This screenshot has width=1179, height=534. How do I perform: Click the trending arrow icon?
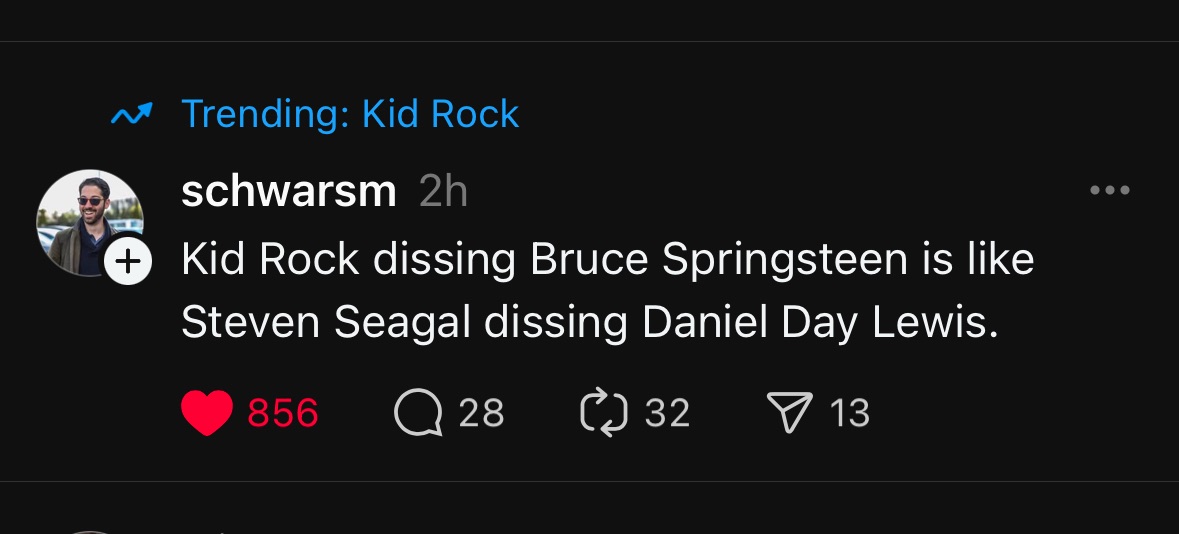[x=131, y=116]
